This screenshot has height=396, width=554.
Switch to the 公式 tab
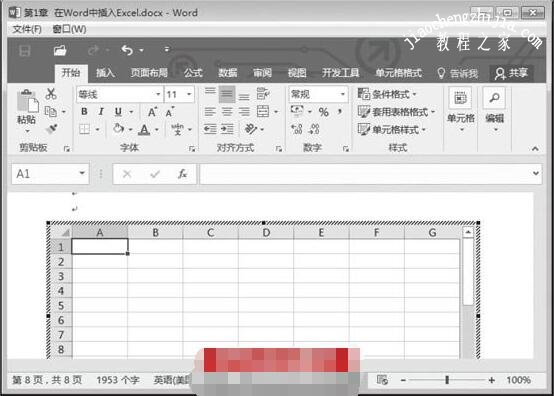pos(193,73)
